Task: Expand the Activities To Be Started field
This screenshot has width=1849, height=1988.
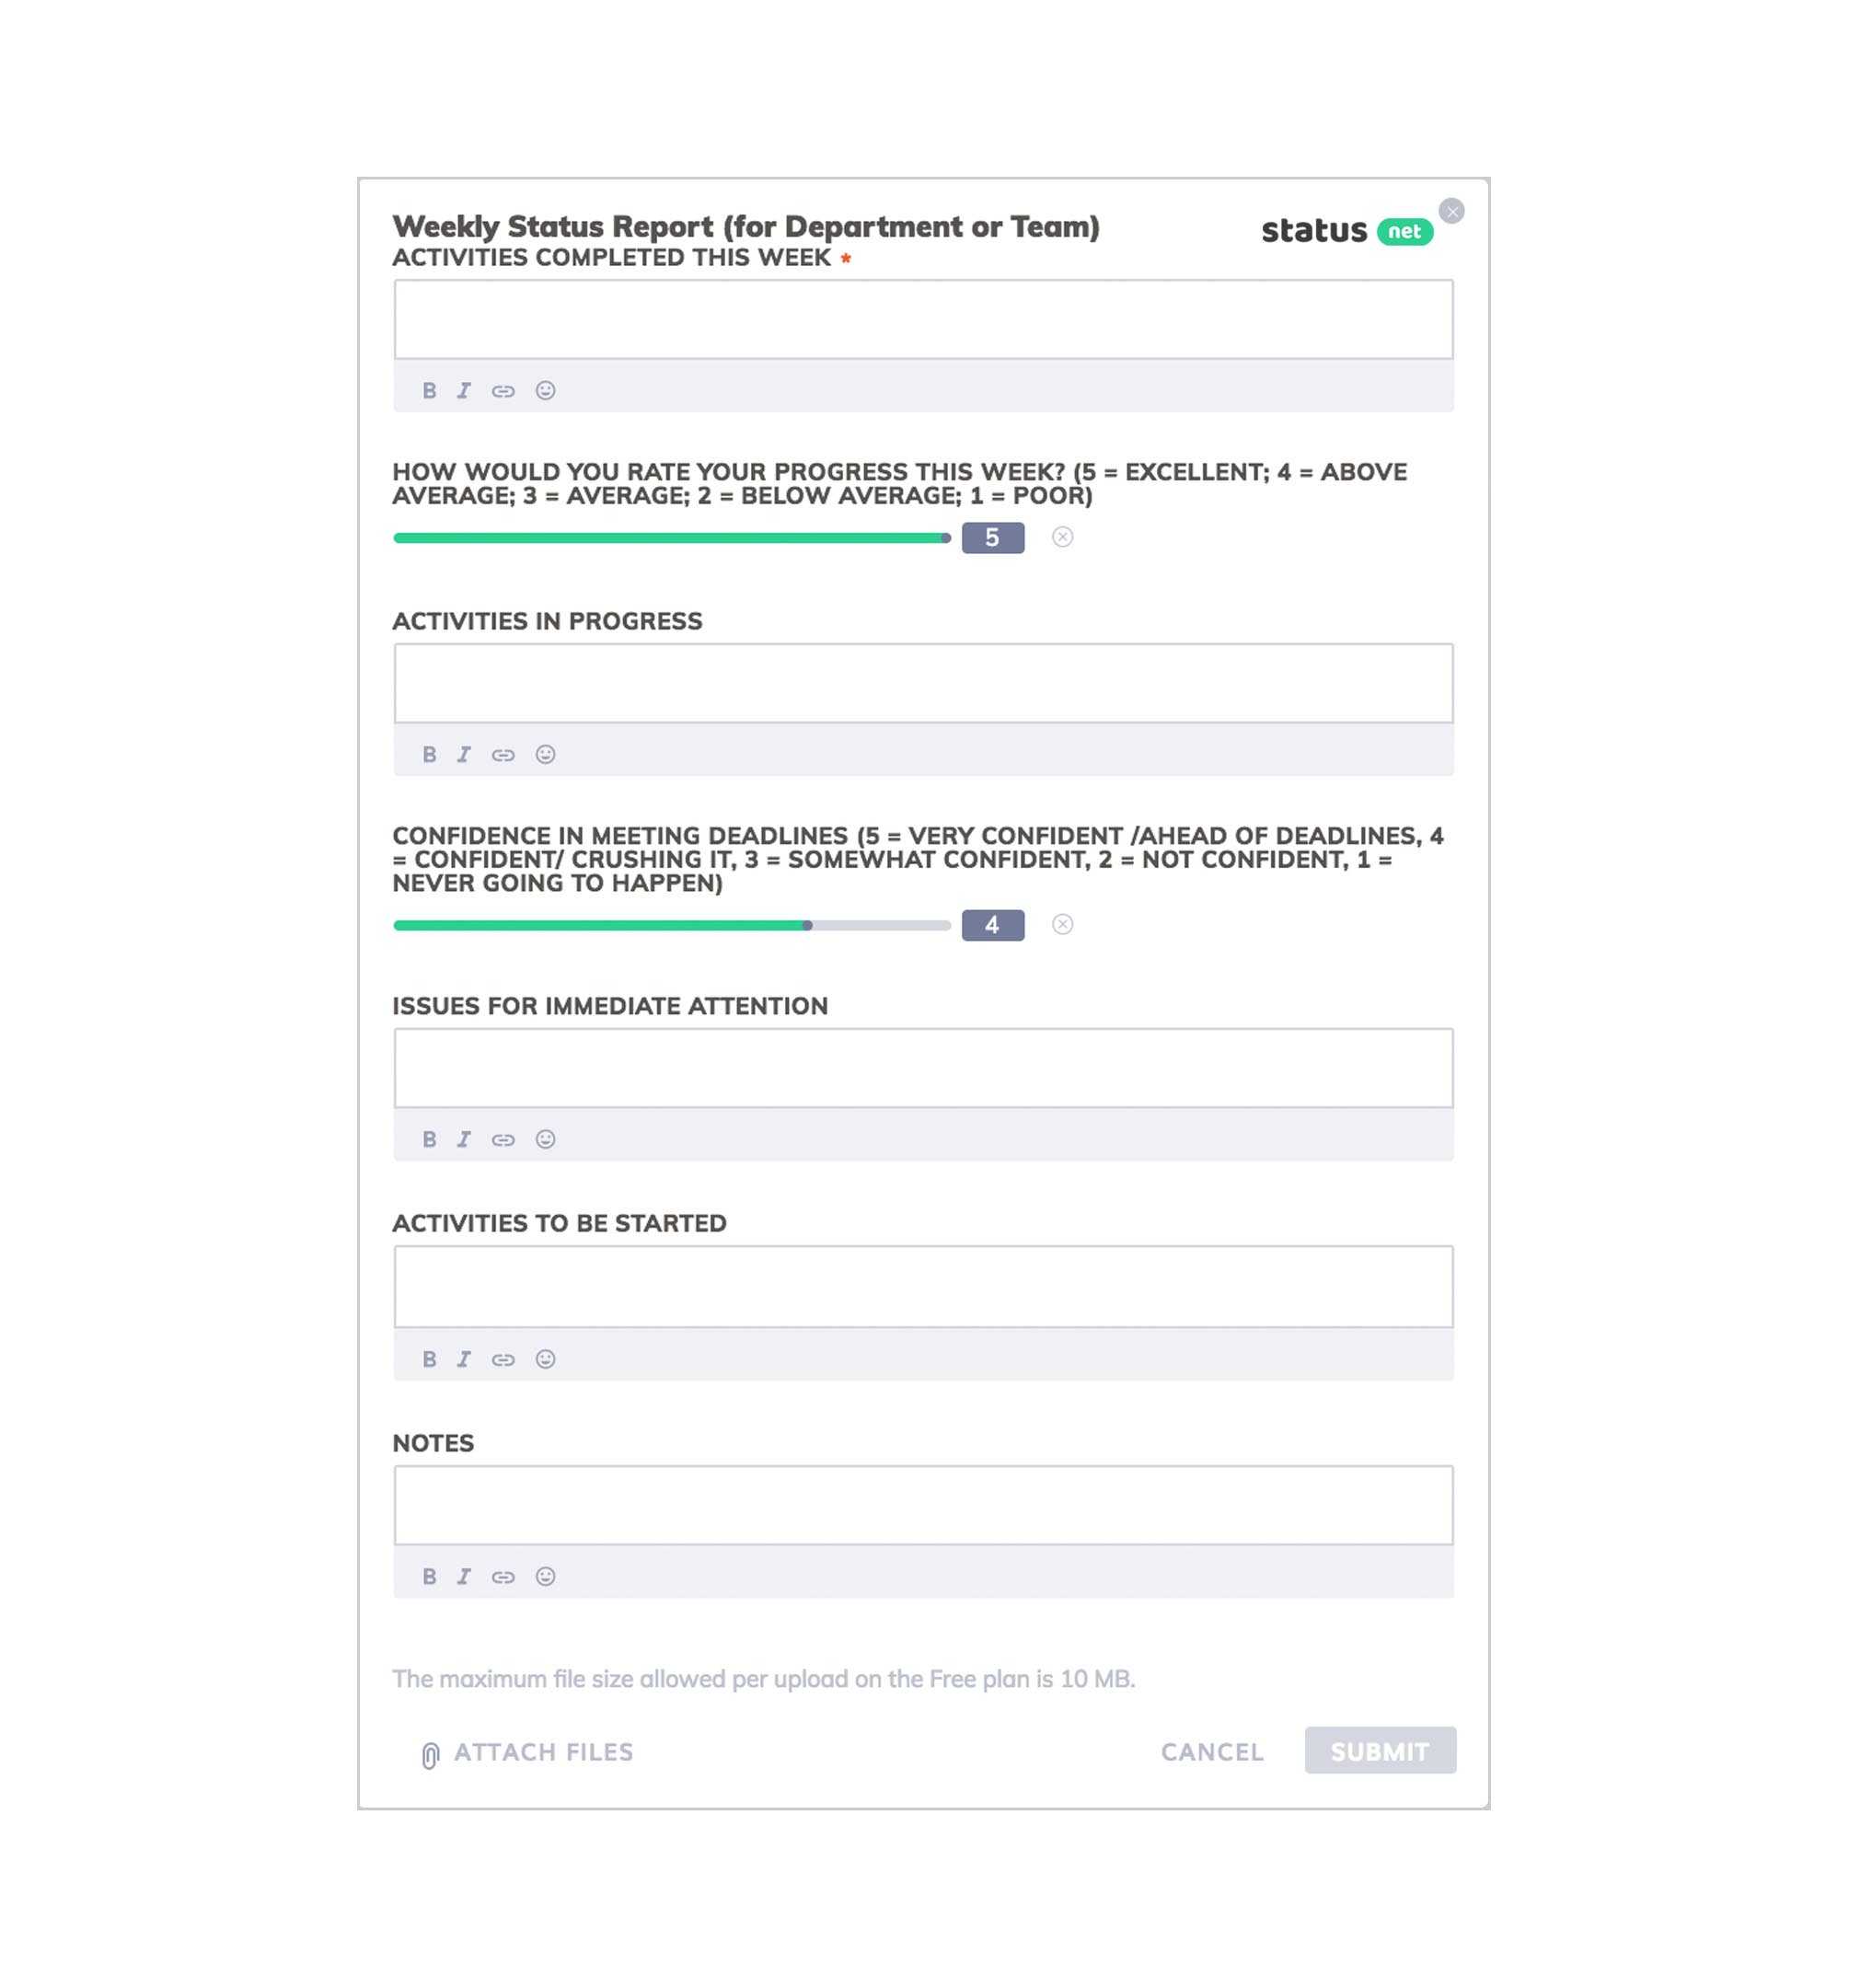Action: pyautogui.click(x=923, y=1286)
